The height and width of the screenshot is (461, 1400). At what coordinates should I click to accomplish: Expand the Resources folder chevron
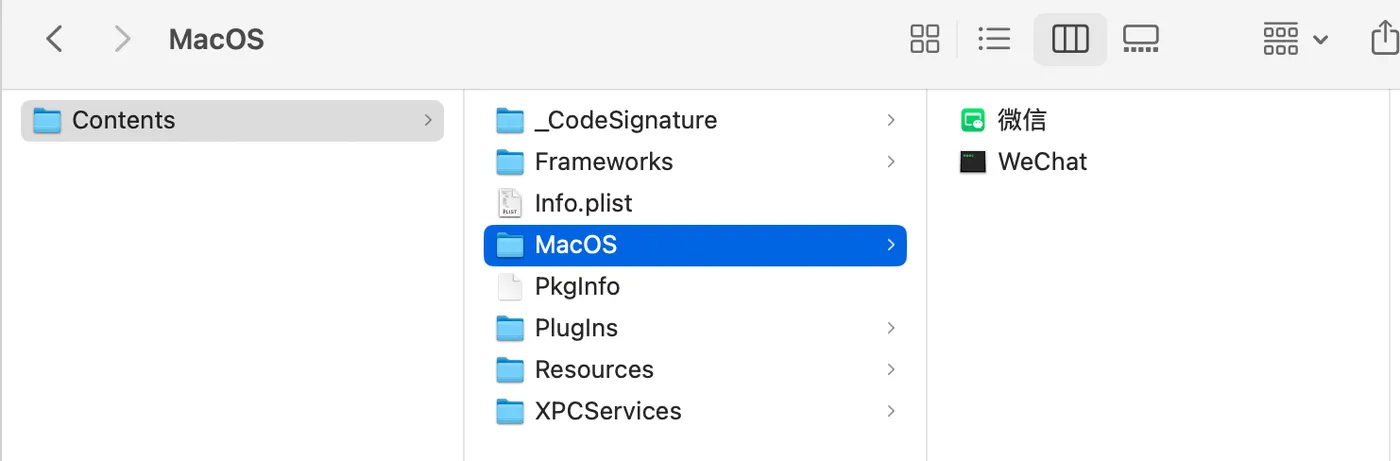tap(890, 370)
